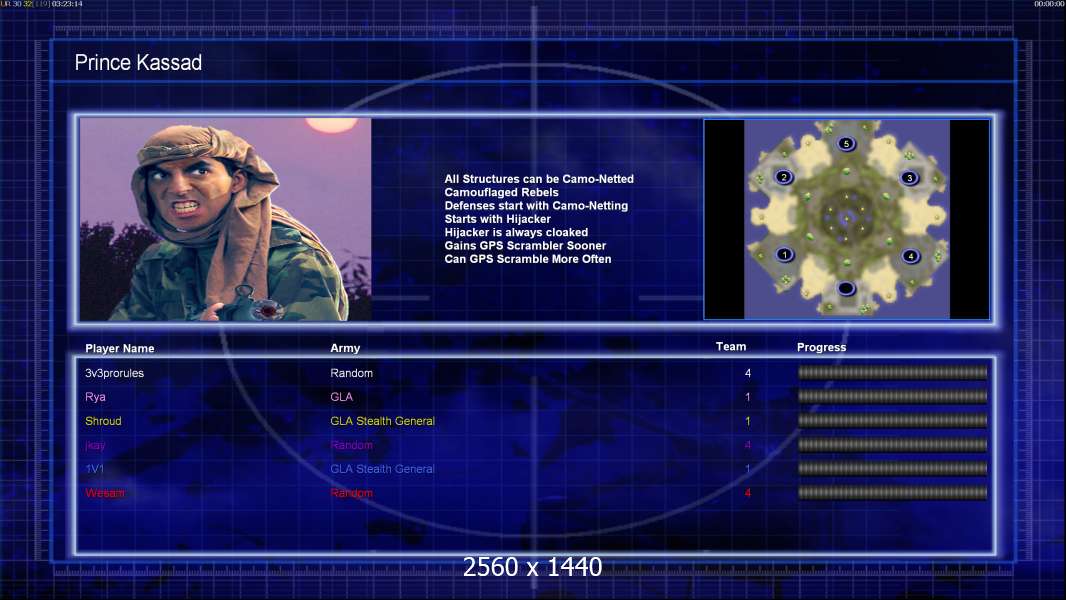Select player name Shroud

coord(103,421)
